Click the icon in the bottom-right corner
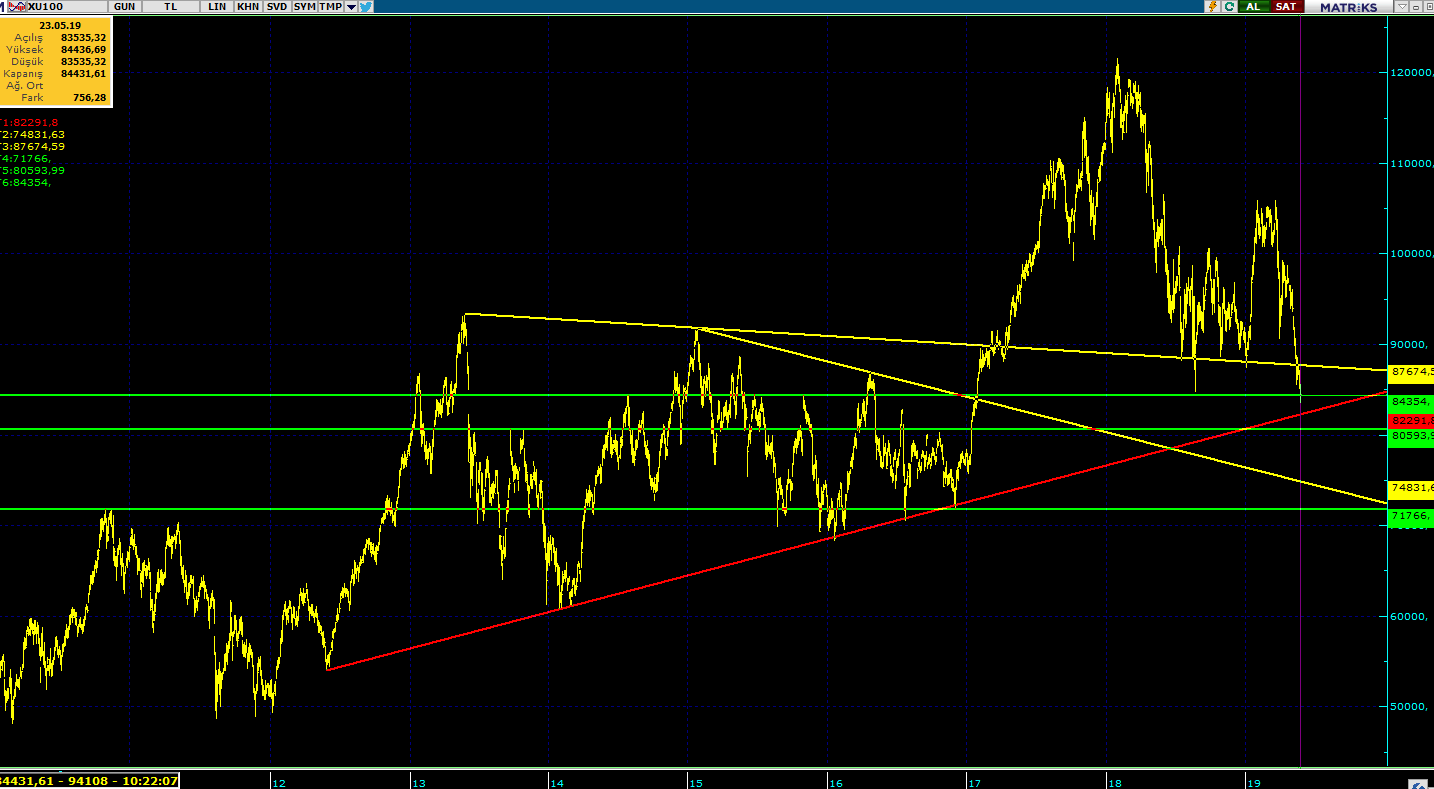Screen dimensions: 1434x789 (x=1417, y=782)
